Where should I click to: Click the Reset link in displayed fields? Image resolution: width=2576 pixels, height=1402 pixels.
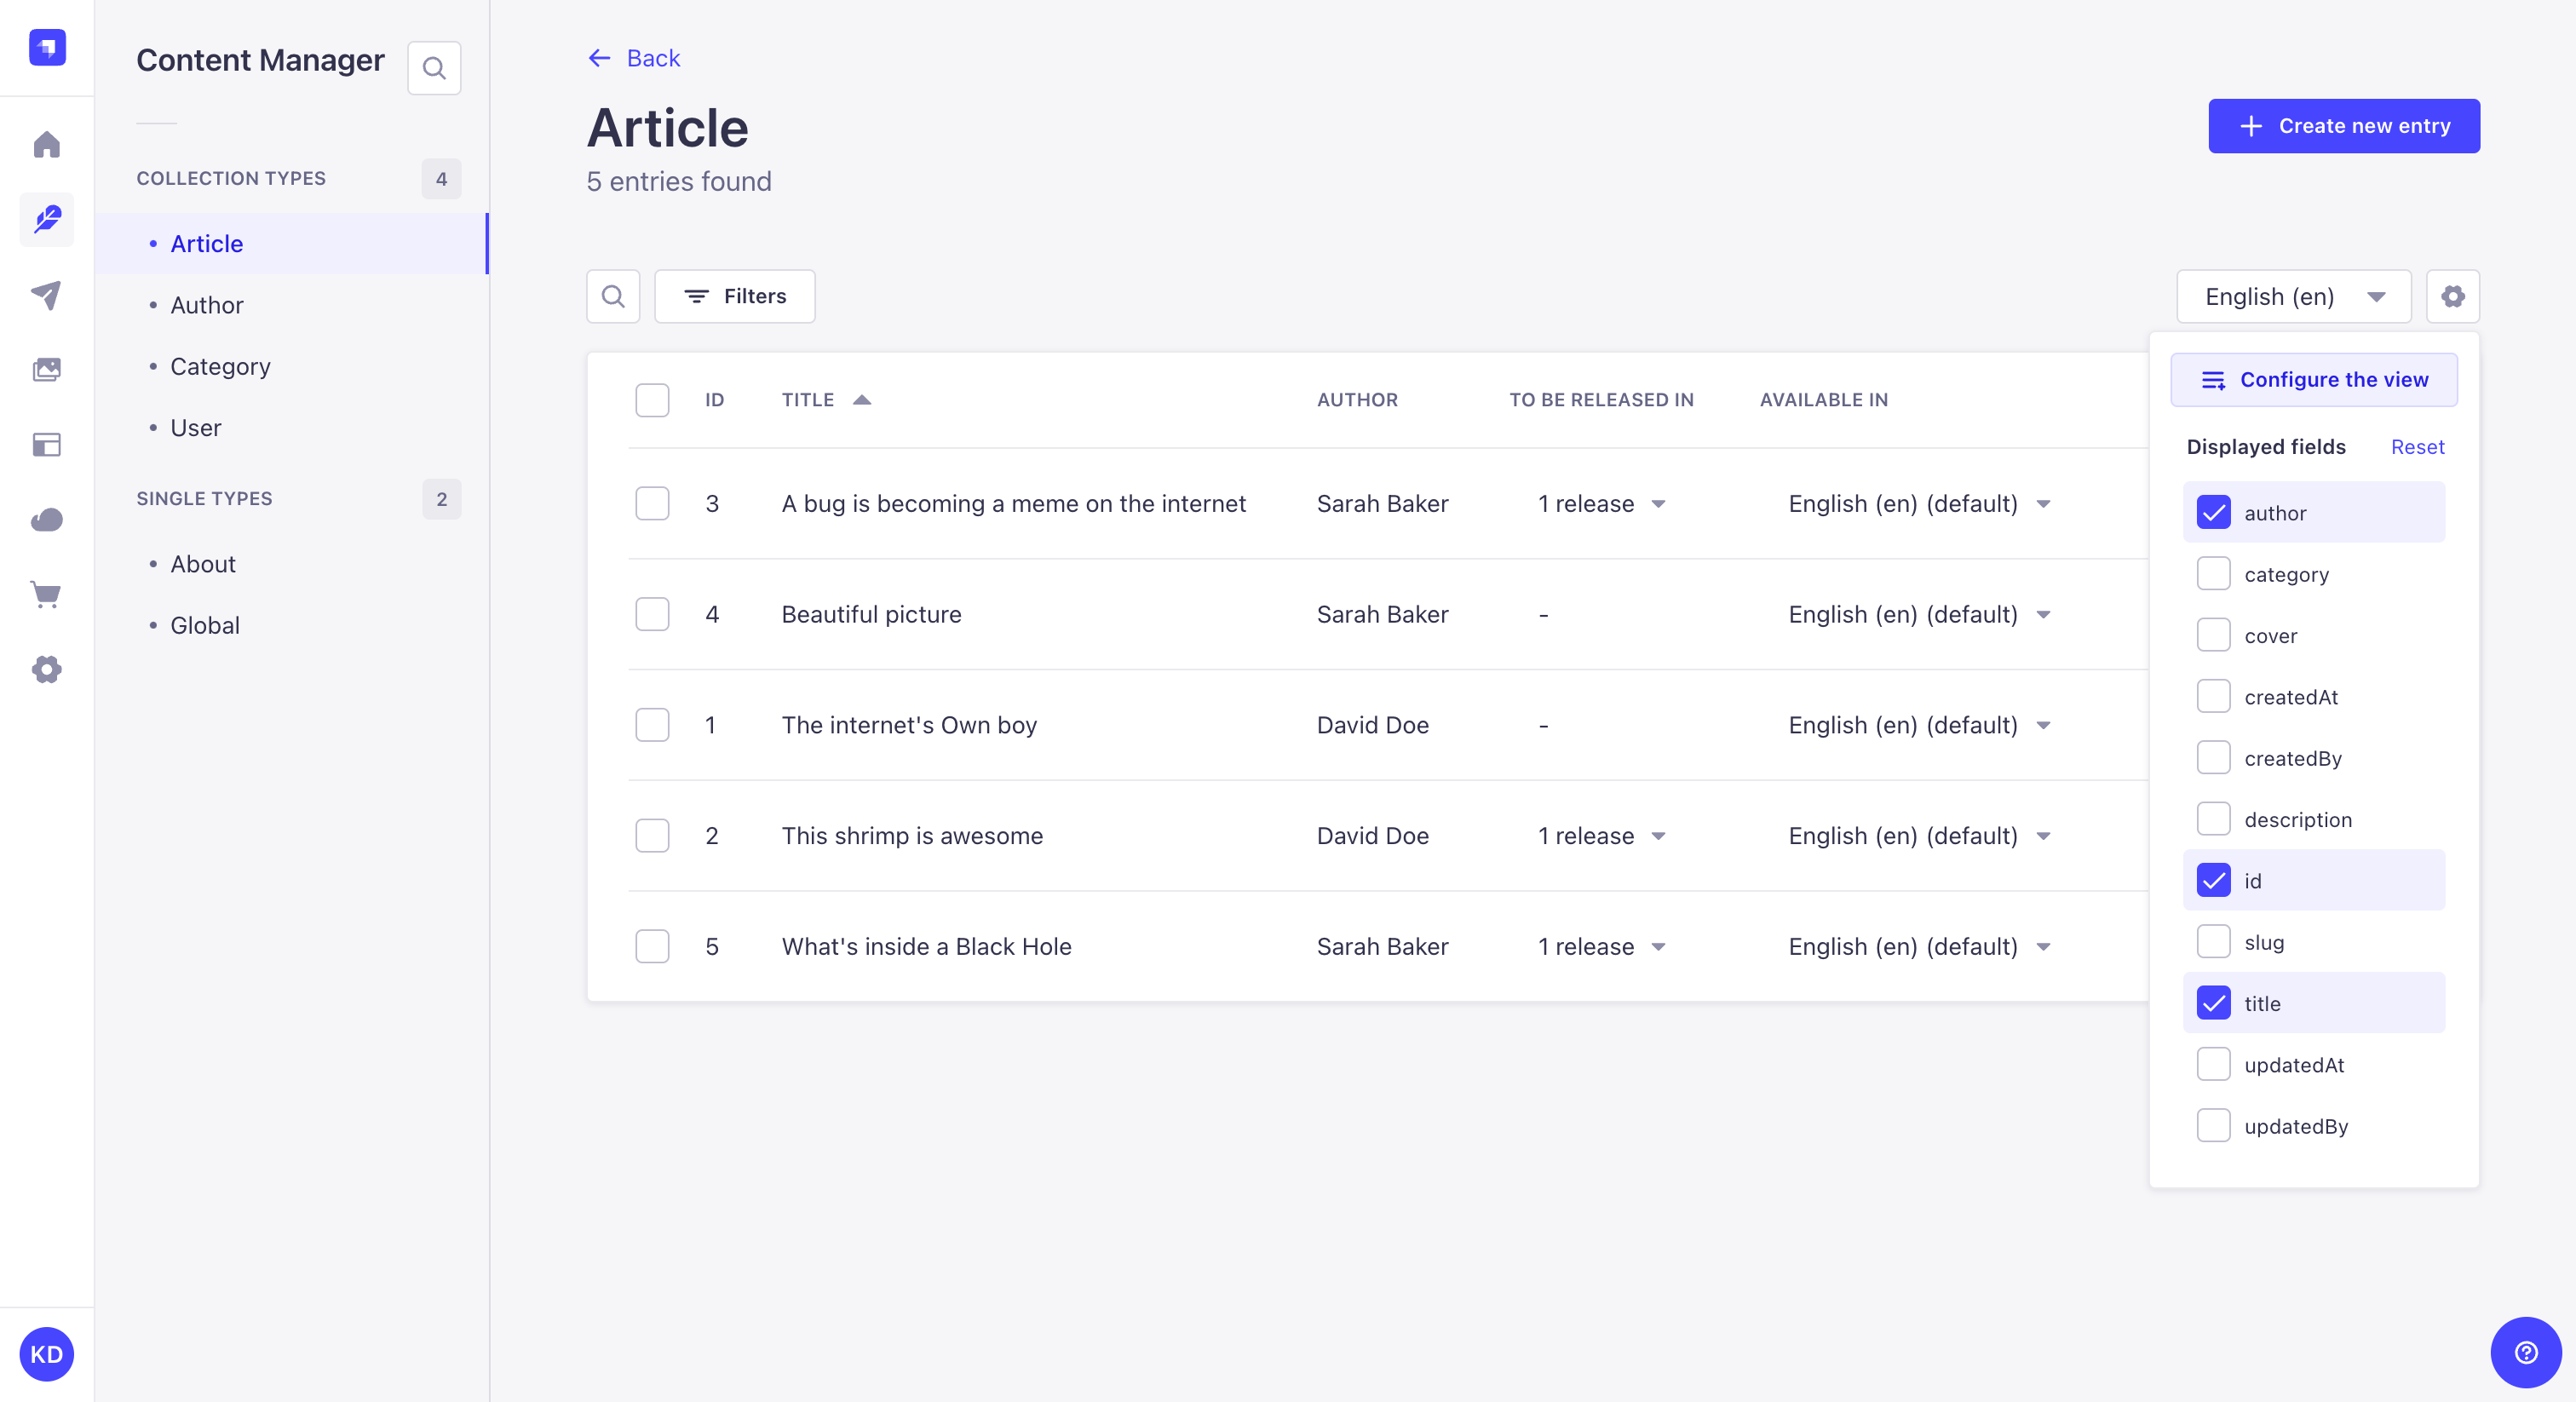(x=2418, y=447)
